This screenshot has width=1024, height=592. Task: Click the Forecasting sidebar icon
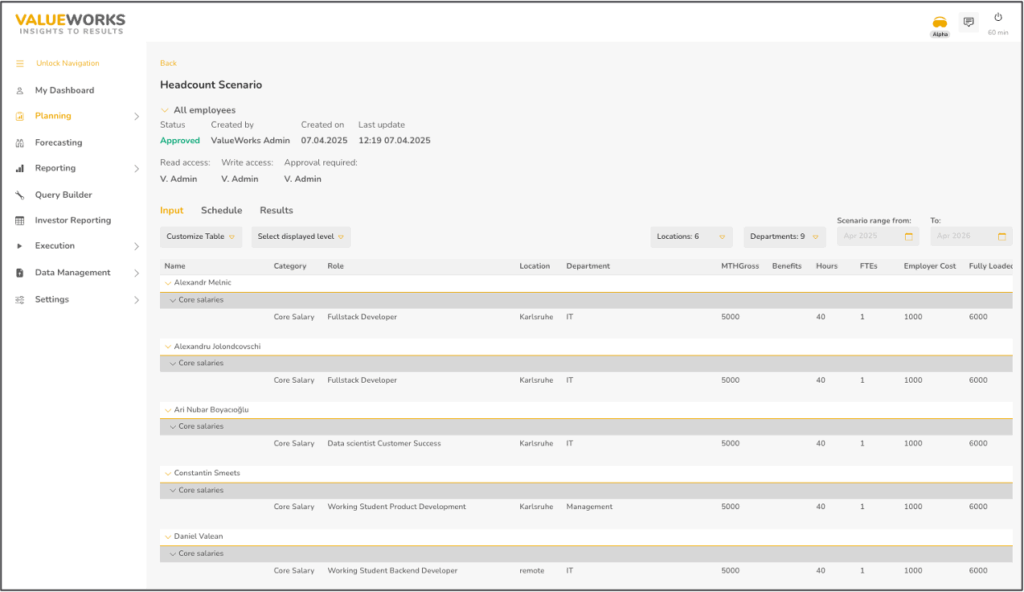(20, 143)
